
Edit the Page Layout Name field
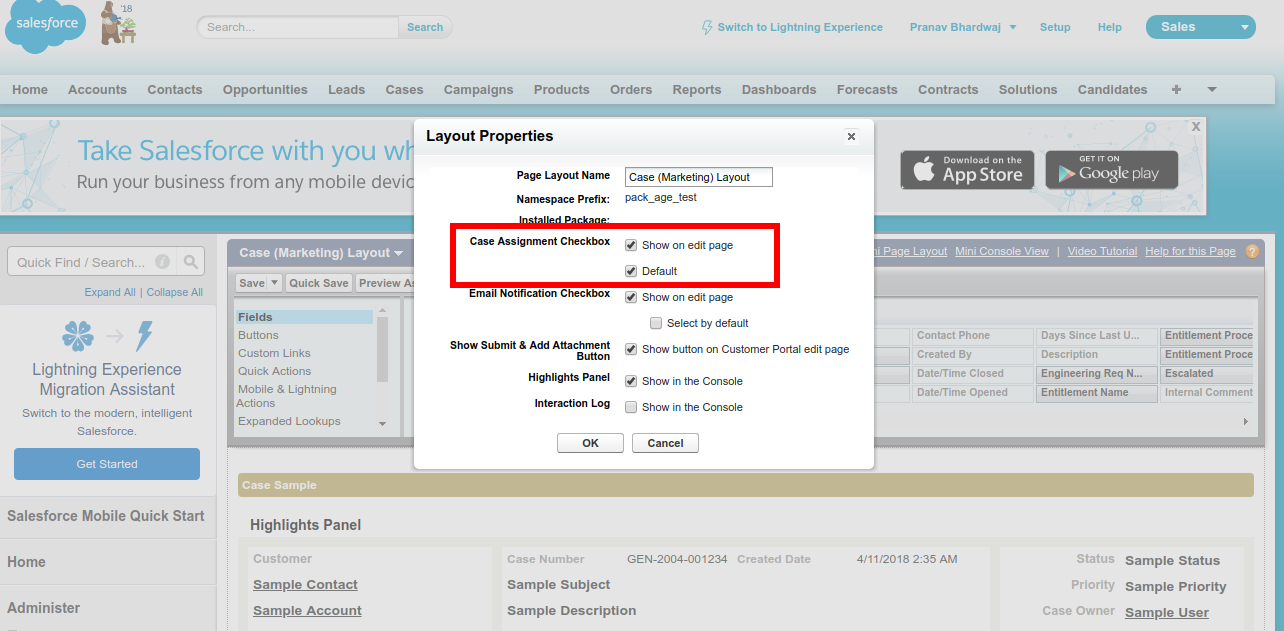coord(698,177)
